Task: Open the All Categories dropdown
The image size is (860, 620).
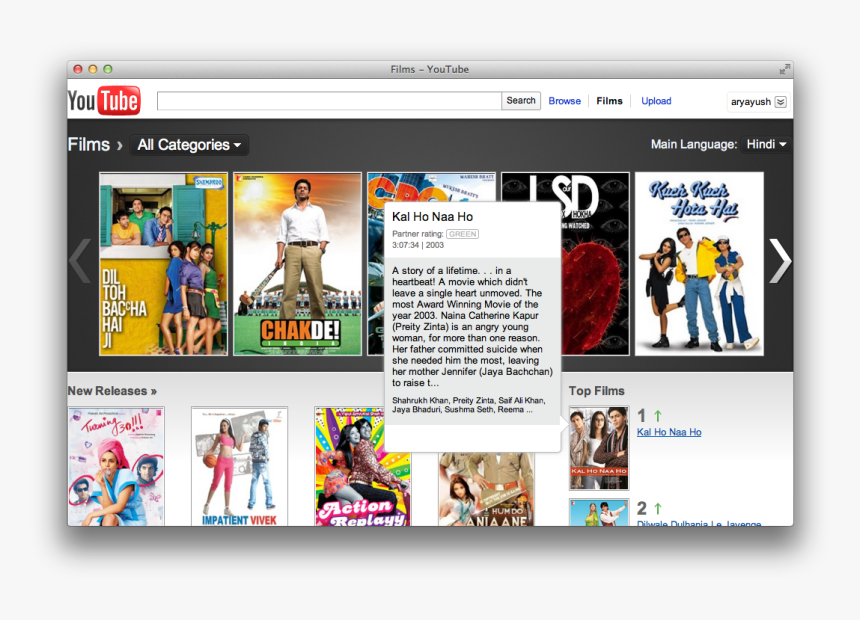Action: 189,145
